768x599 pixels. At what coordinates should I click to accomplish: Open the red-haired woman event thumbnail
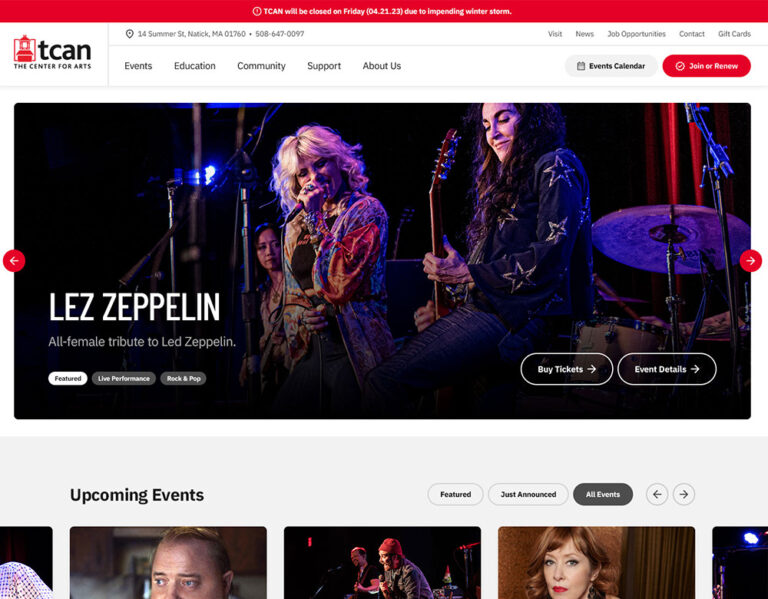pyautogui.click(x=596, y=563)
